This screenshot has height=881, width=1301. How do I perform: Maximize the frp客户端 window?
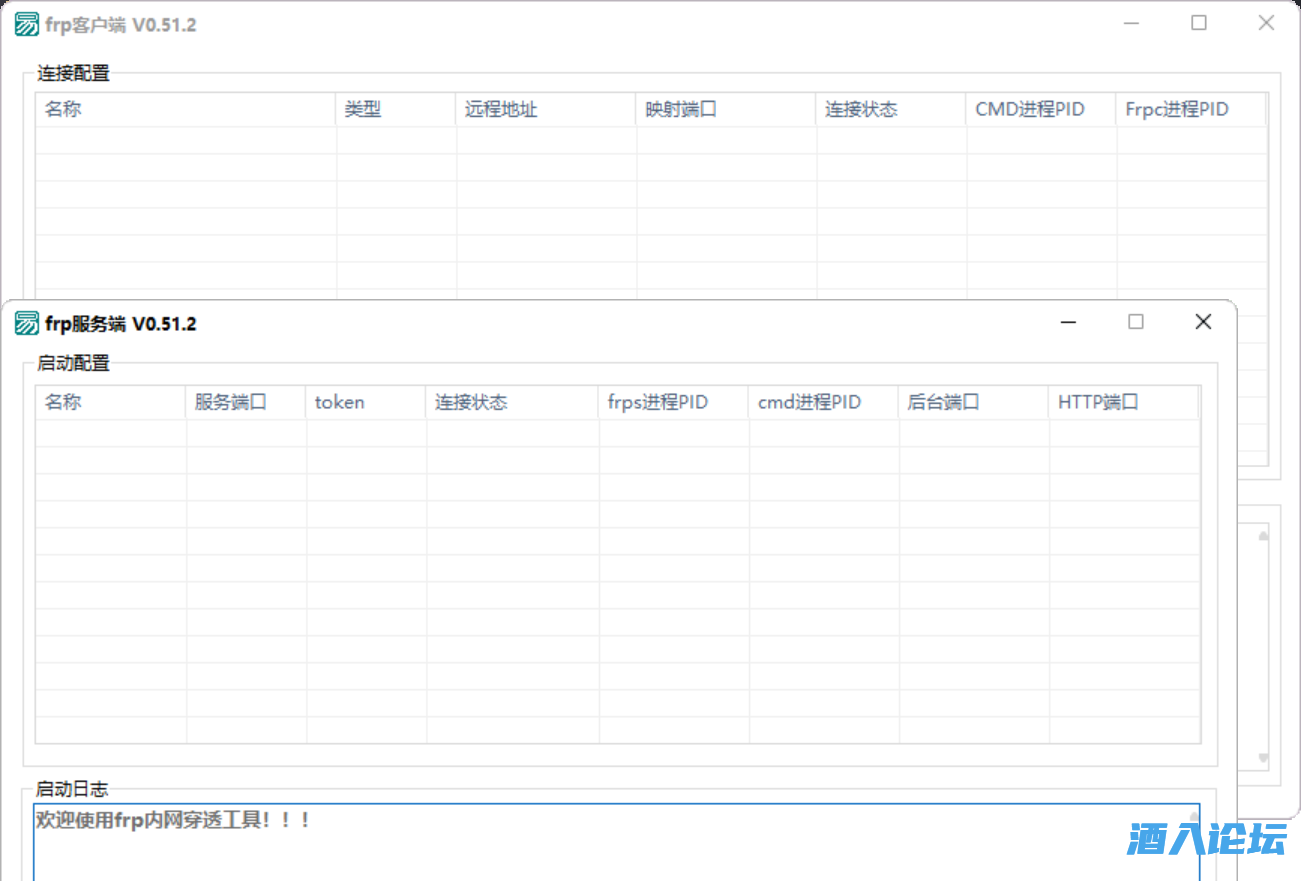(x=1199, y=23)
